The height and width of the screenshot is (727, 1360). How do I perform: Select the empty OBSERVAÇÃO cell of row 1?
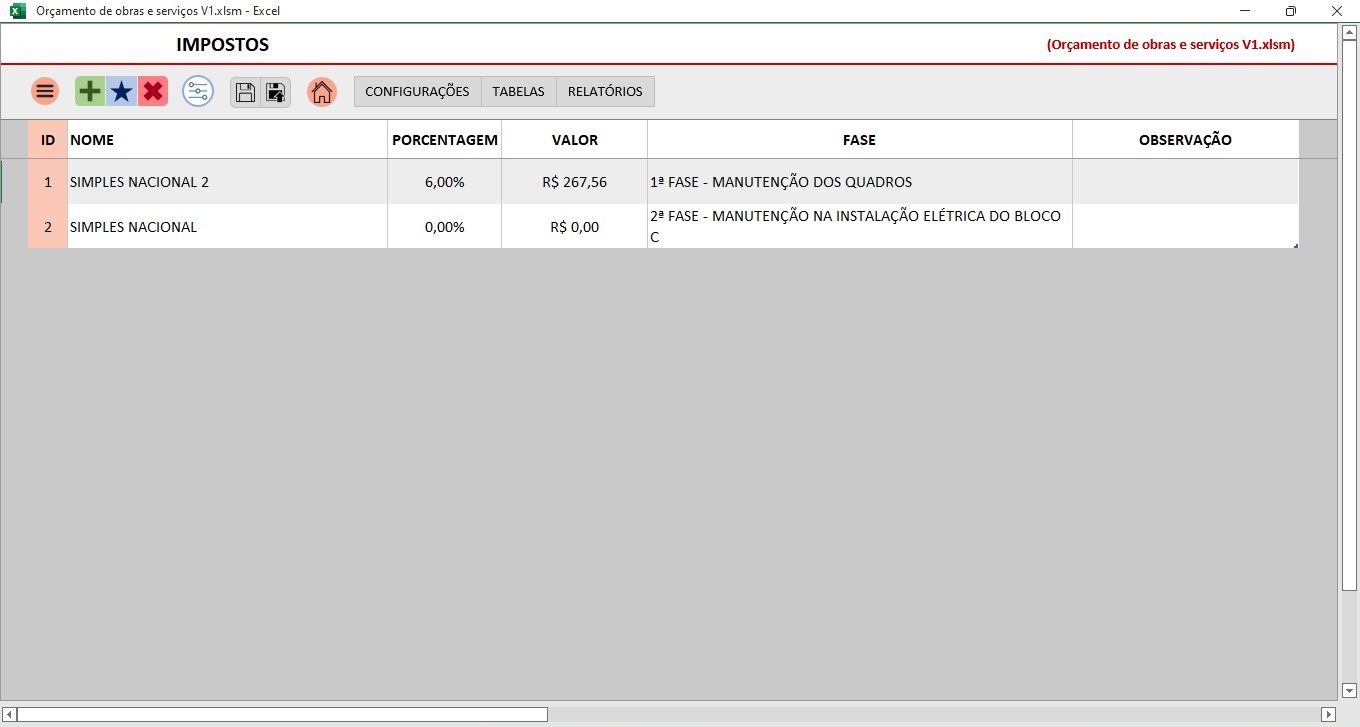[1186, 182]
